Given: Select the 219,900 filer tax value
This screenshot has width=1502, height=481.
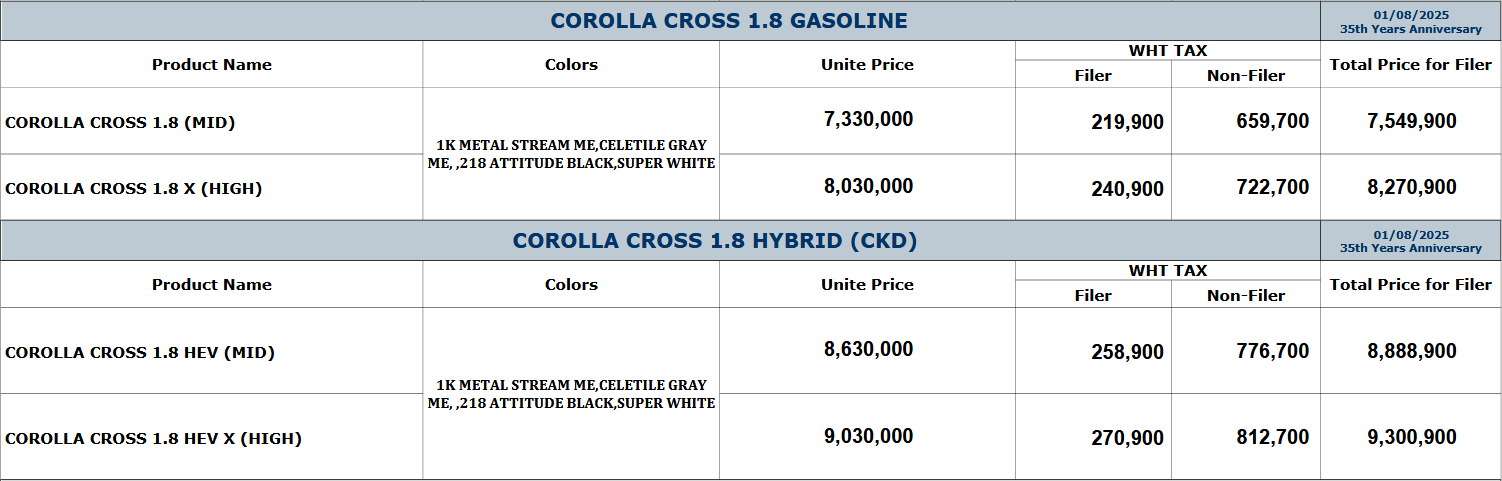Looking at the screenshot, I should tap(1127, 123).
